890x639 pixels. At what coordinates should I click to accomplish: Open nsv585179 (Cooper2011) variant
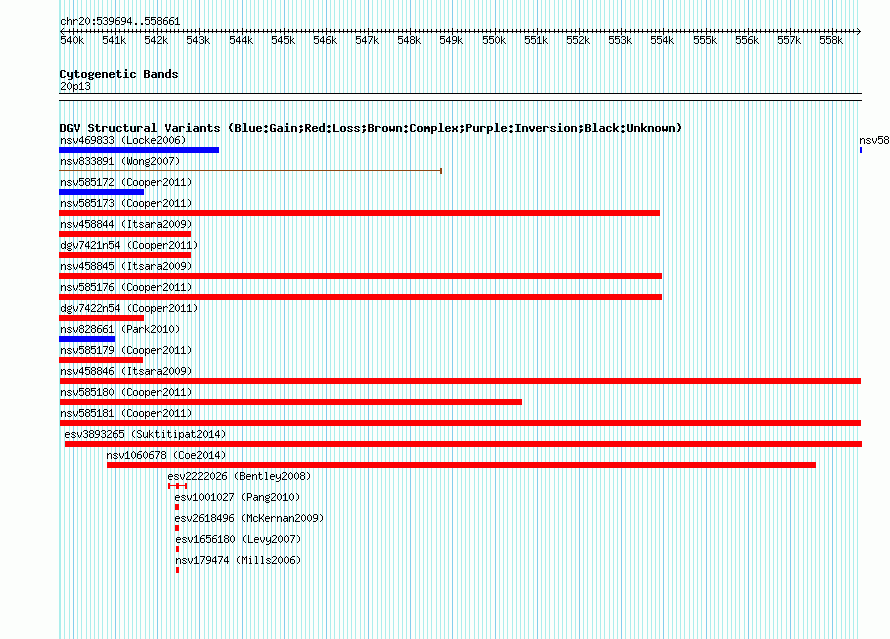tap(126, 350)
